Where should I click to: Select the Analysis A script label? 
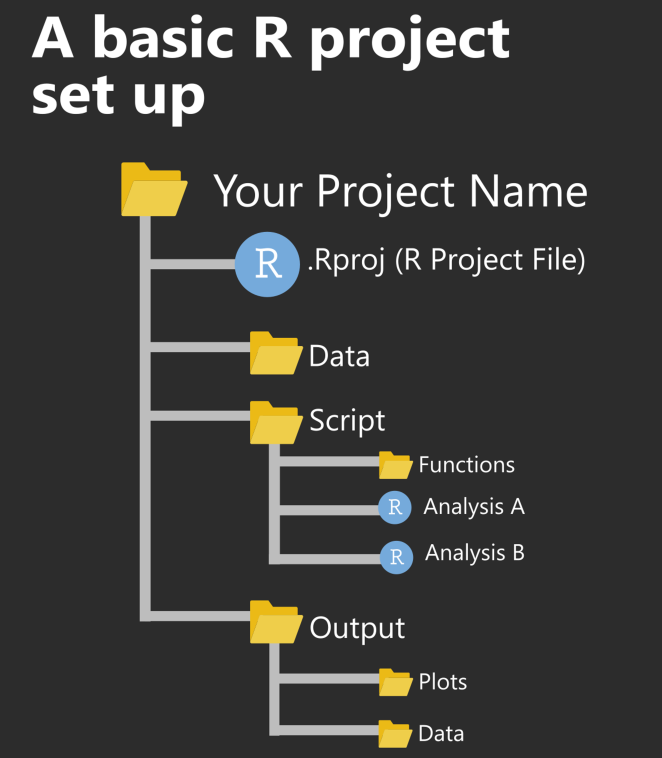(474, 507)
